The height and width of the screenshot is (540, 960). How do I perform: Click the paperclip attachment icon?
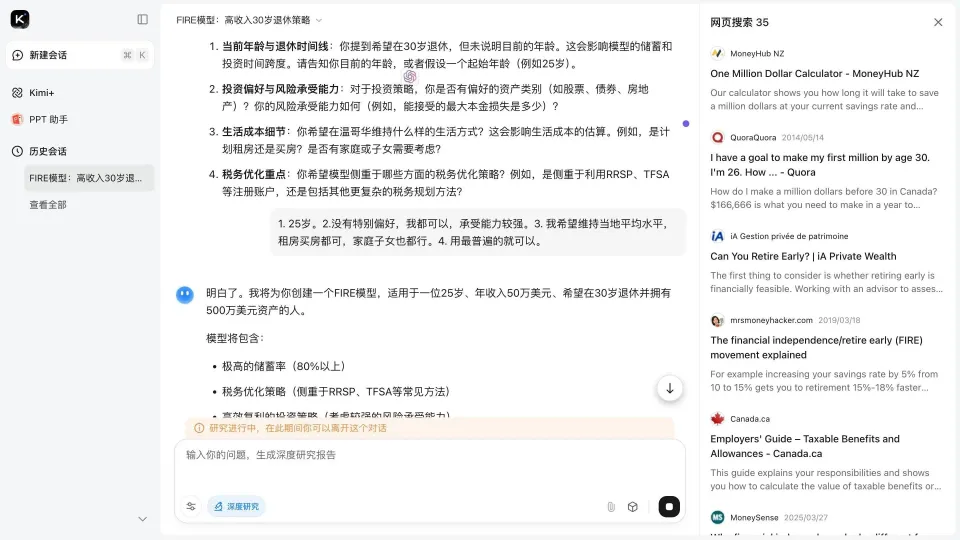click(610, 507)
